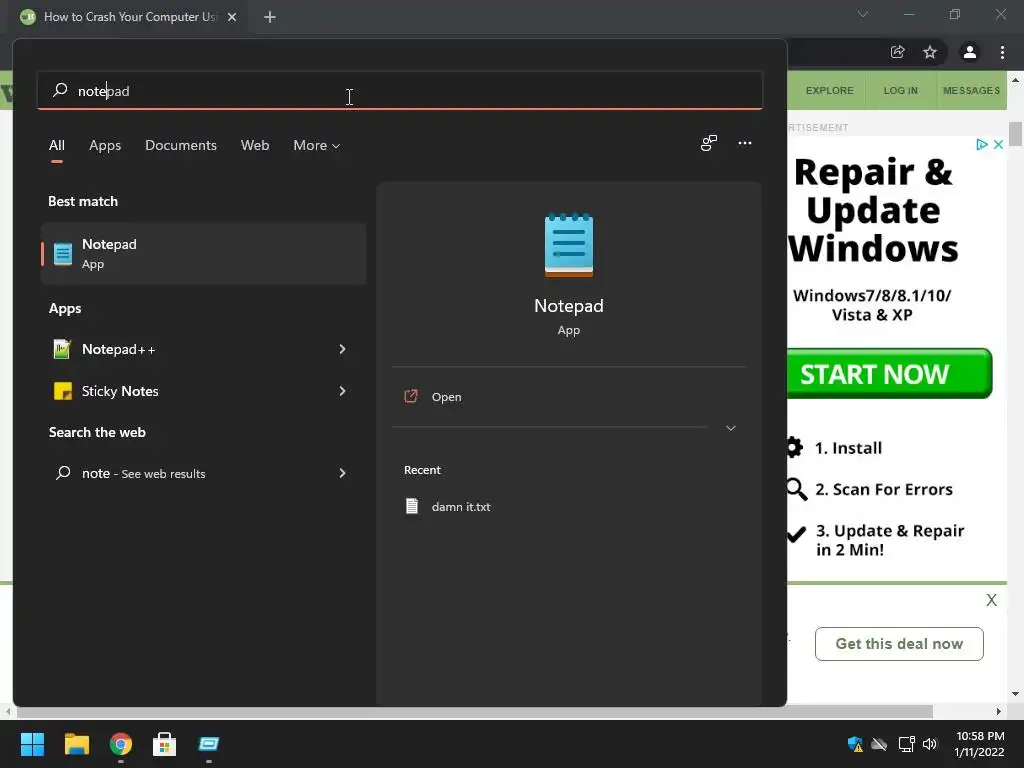Click the scroll-down arrow on the page scrollbar
1024x768 pixels.
(x=1015, y=694)
